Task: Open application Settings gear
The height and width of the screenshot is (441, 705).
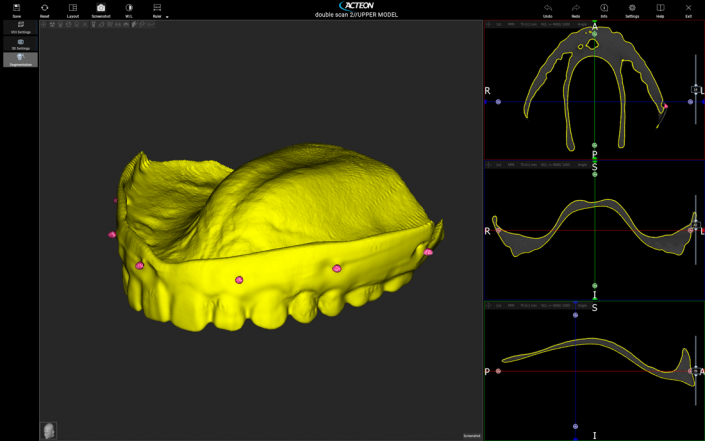Action: [632, 10]
